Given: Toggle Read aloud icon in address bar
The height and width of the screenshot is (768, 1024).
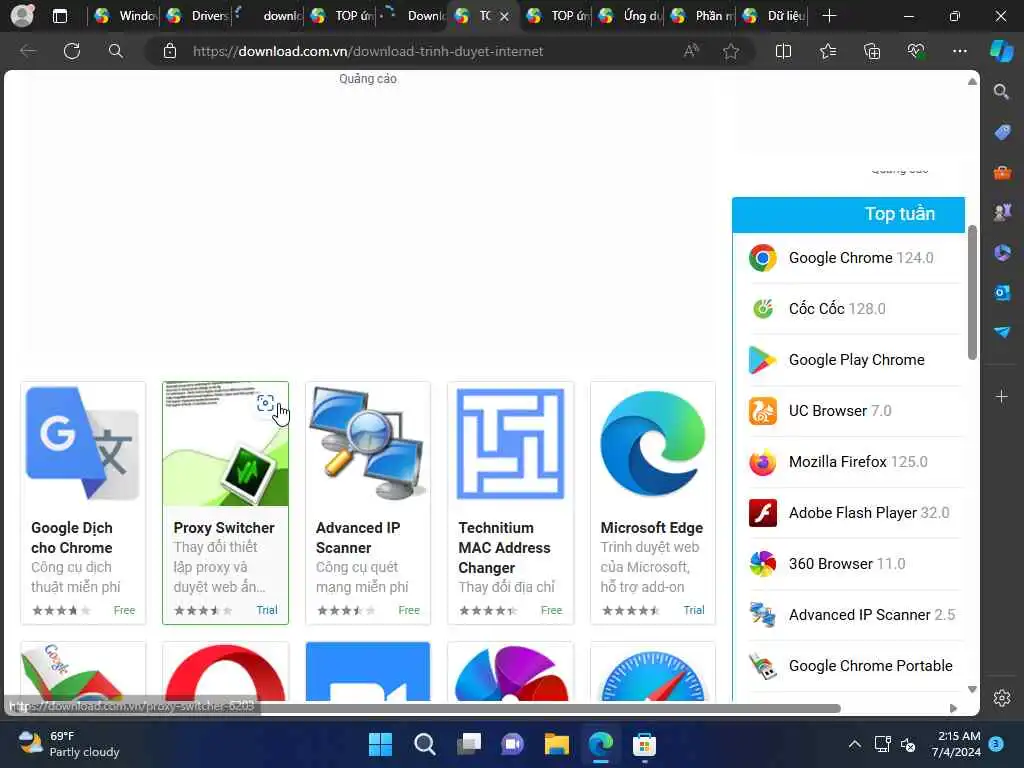Looking at the screenshot, I should (x=691, y=51).
